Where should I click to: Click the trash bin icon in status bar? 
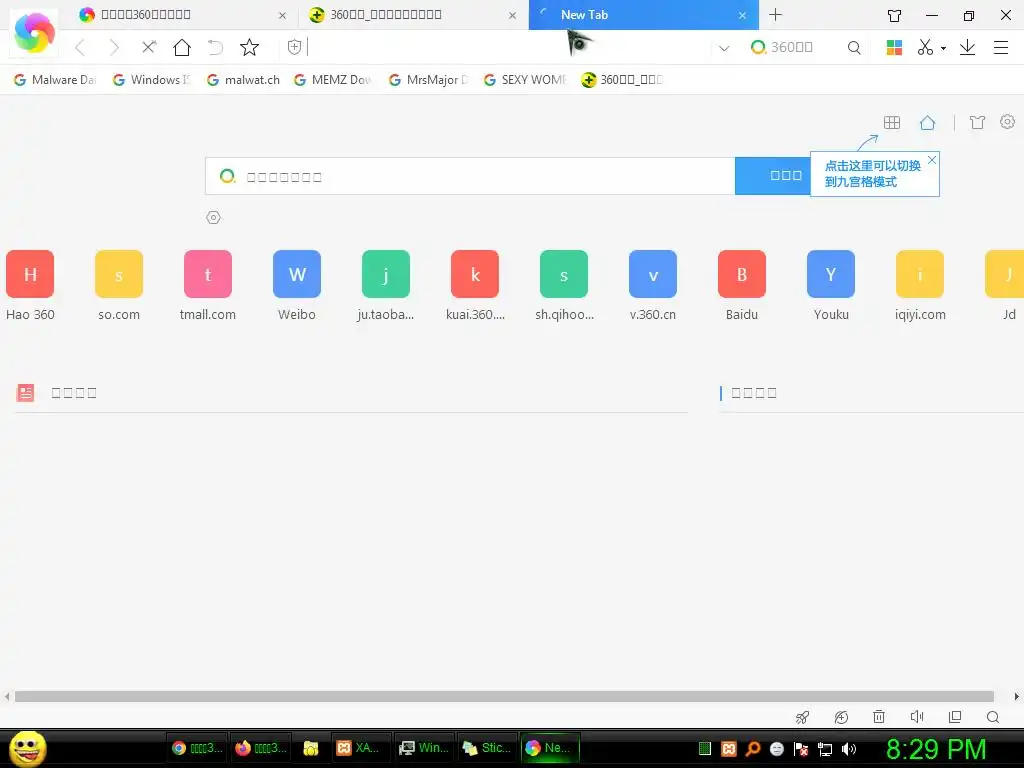(879, 716)
